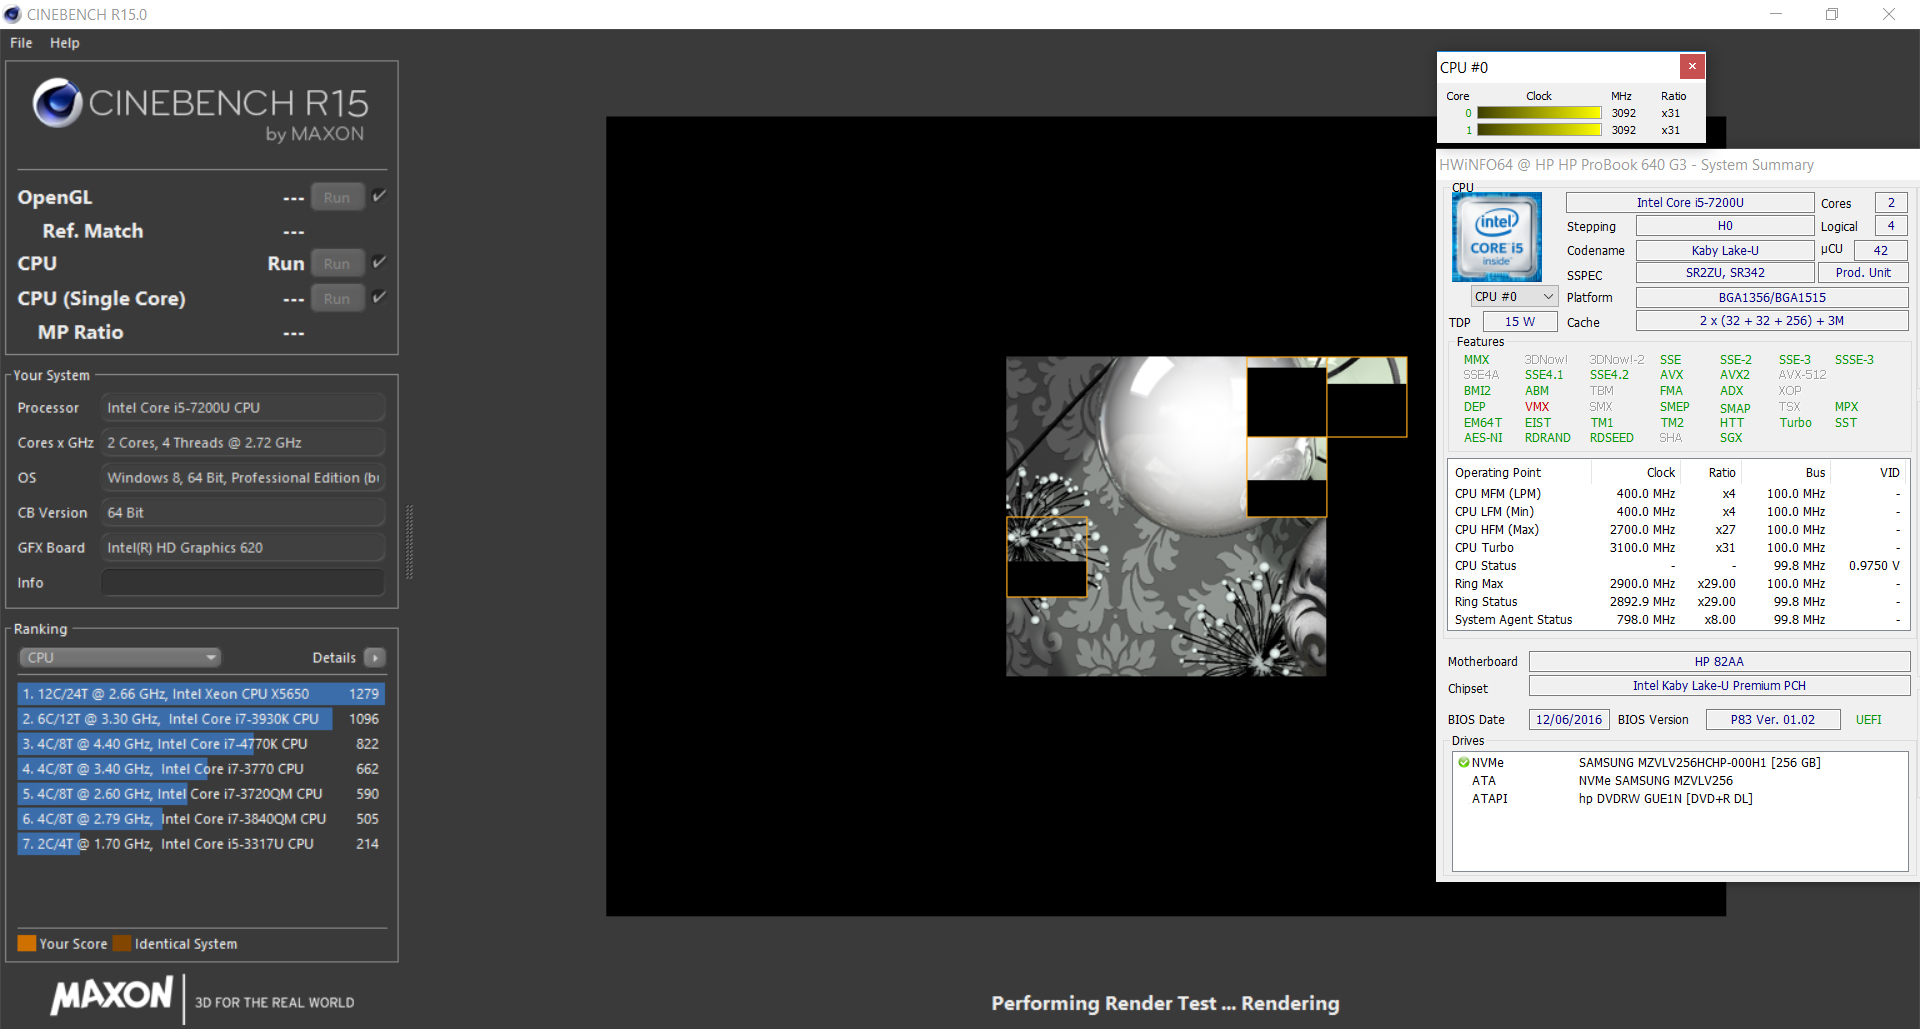This screenshot has height=1029, width=1920.
Task: Click the Details arrow icon in Ranking
Action: (x=375, y=658)
